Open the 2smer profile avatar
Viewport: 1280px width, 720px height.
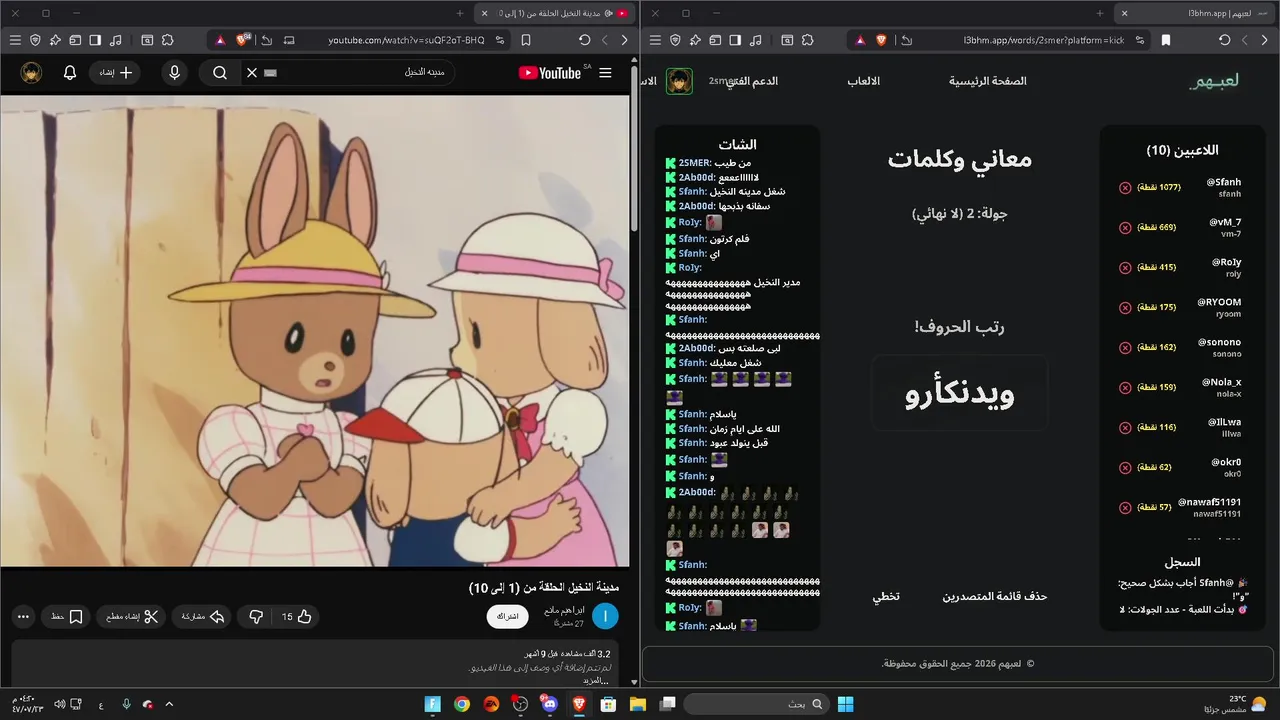(x=680, y=81)
